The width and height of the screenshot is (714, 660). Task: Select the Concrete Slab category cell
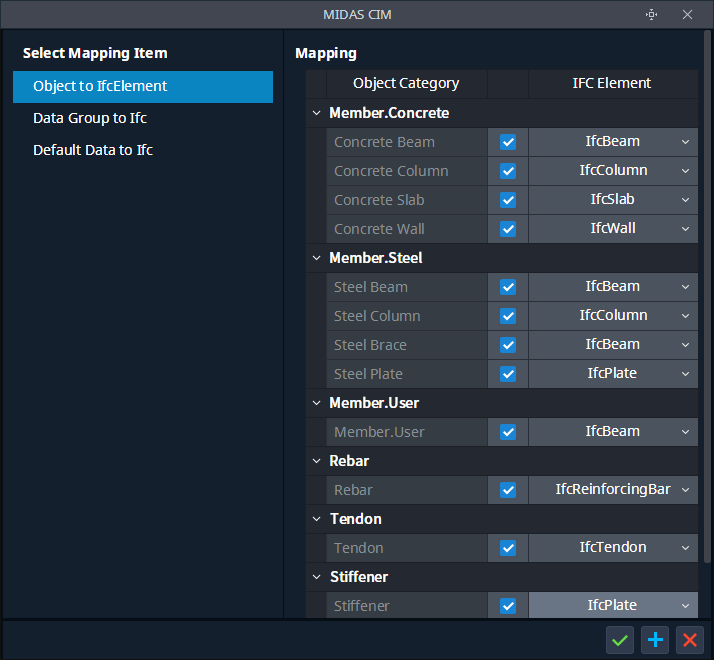(407, 200)
